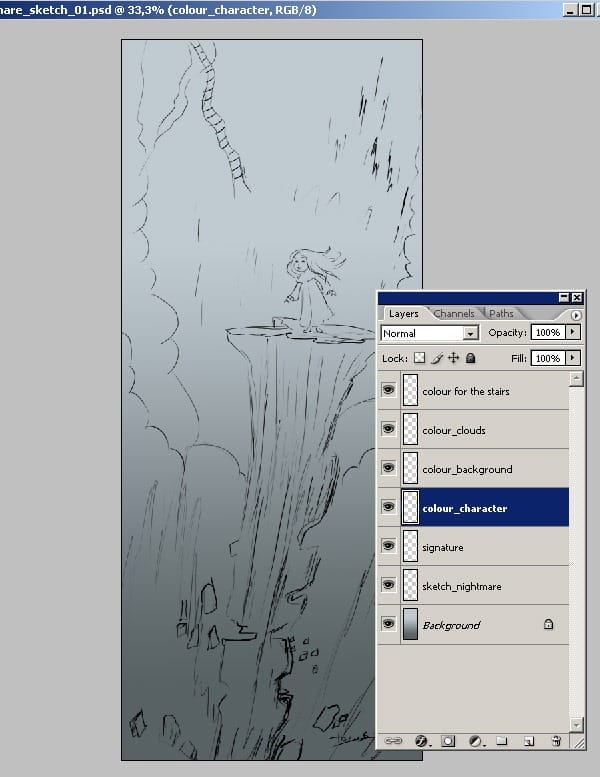Screen dimensions: 600x777
Task: Create new fill or adjustment layer
Action: [476, 741]
